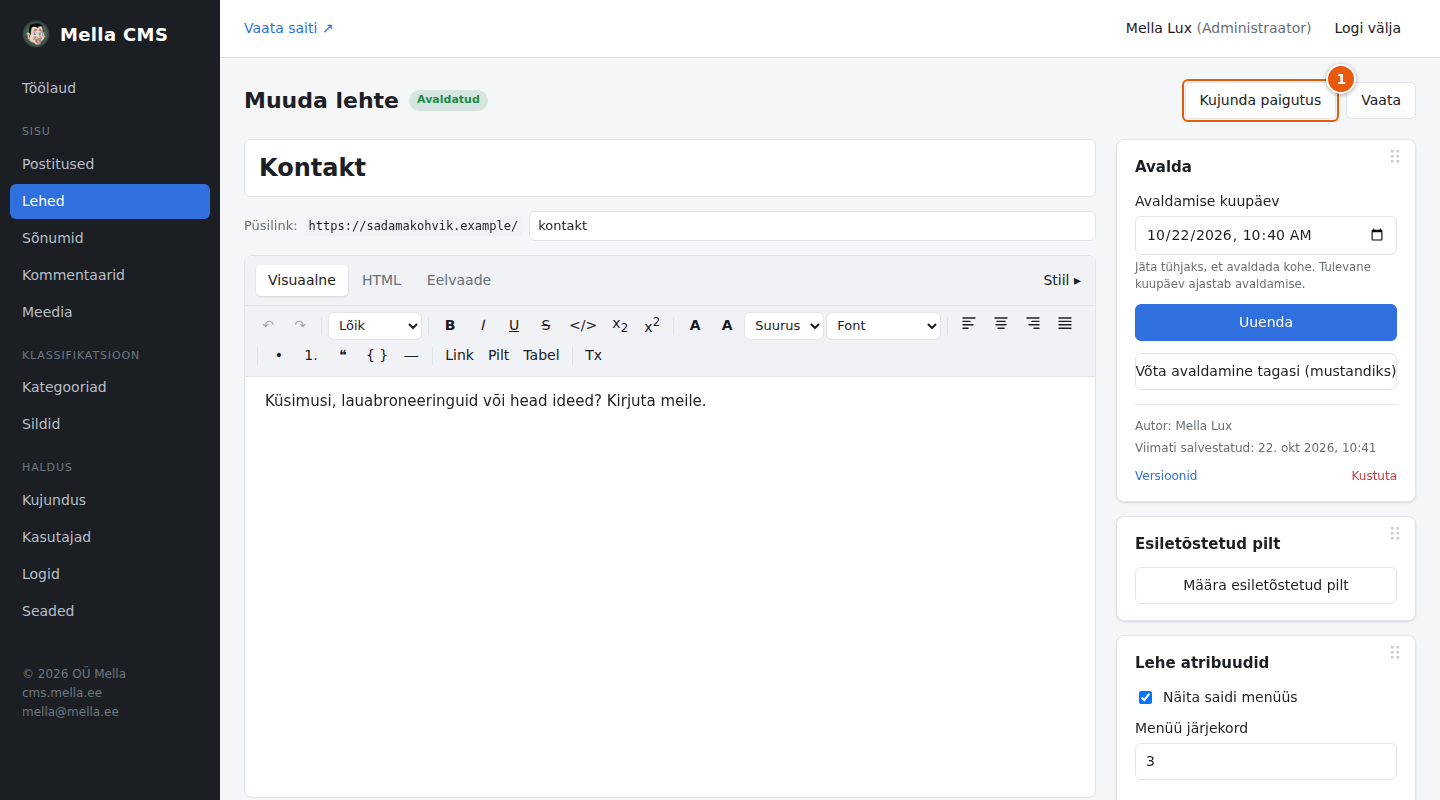The width and height of the screenshot is (1440, 800).
Task: Open Postitused in the sidebar
Action: pos(110,164)
